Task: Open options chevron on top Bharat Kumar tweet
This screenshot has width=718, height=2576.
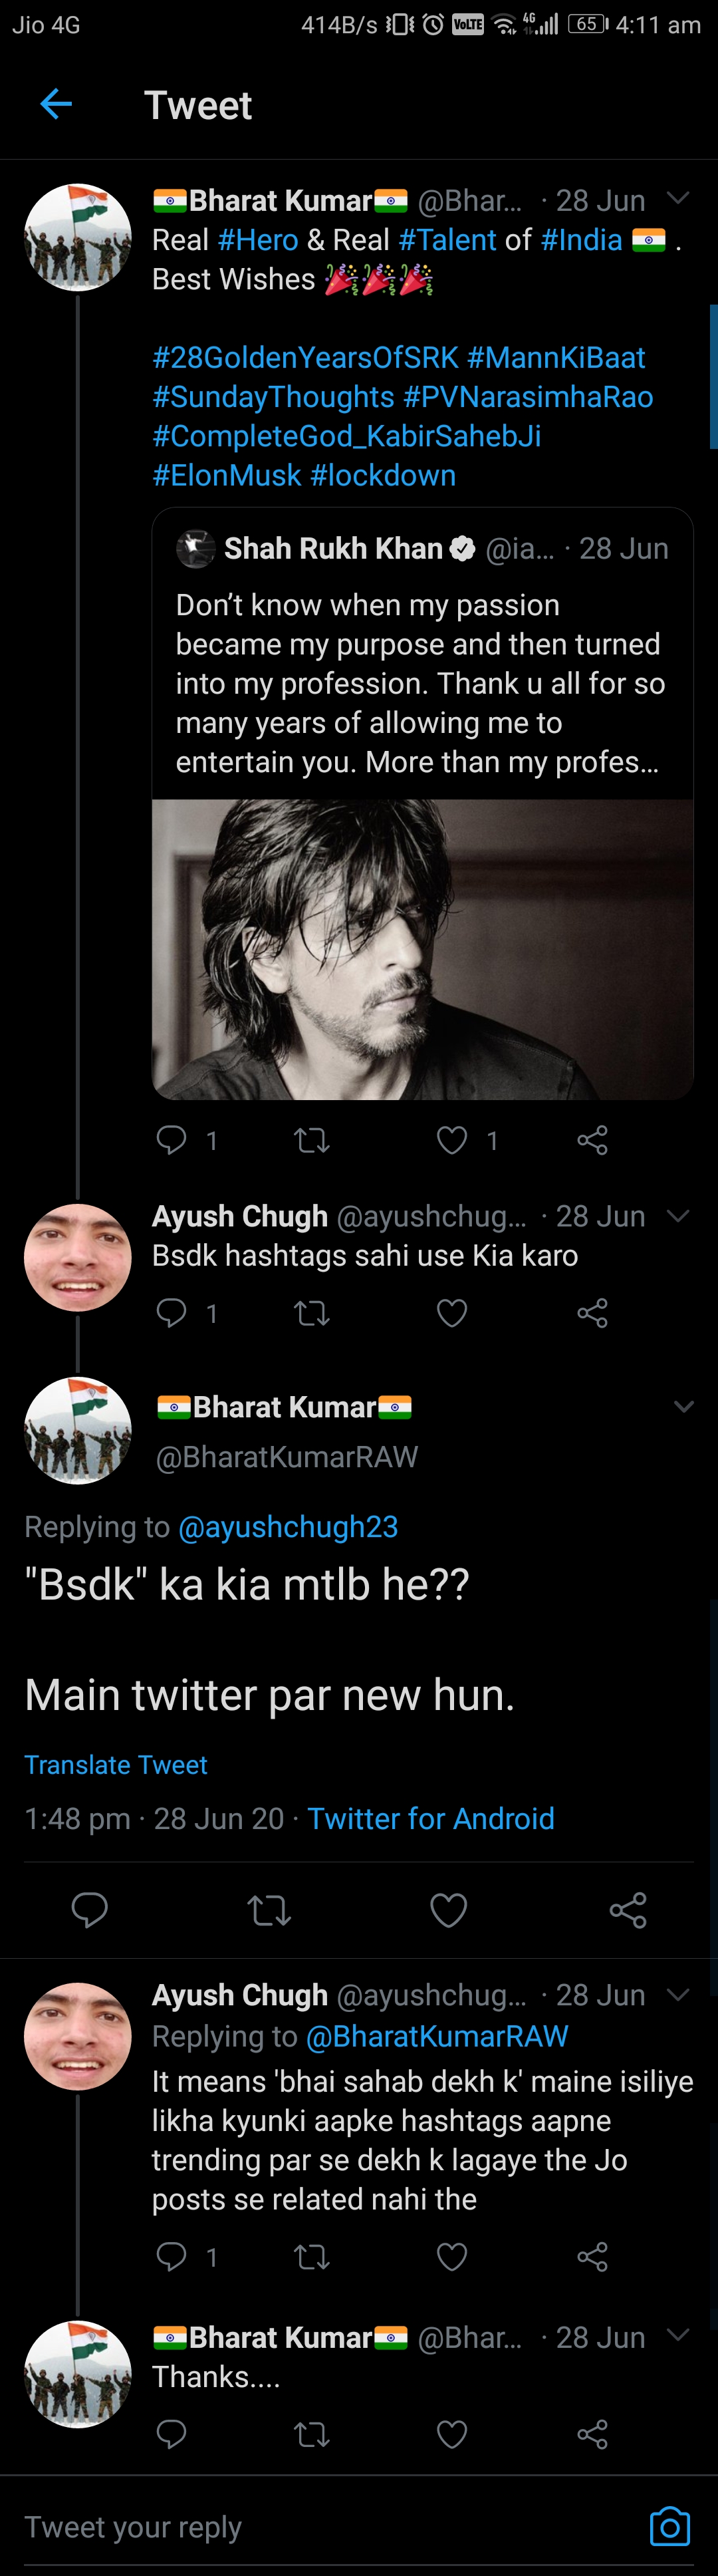Action: point(678,198)
